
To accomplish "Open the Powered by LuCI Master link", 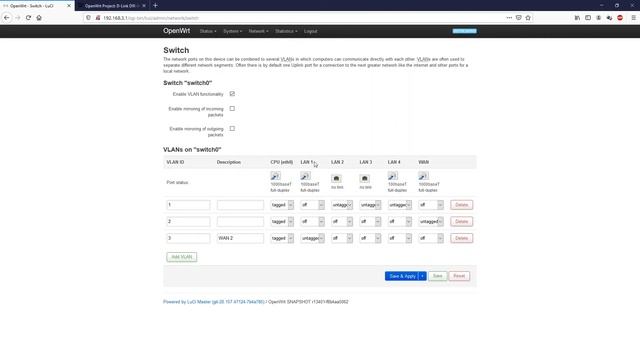I will coord(214,302).
